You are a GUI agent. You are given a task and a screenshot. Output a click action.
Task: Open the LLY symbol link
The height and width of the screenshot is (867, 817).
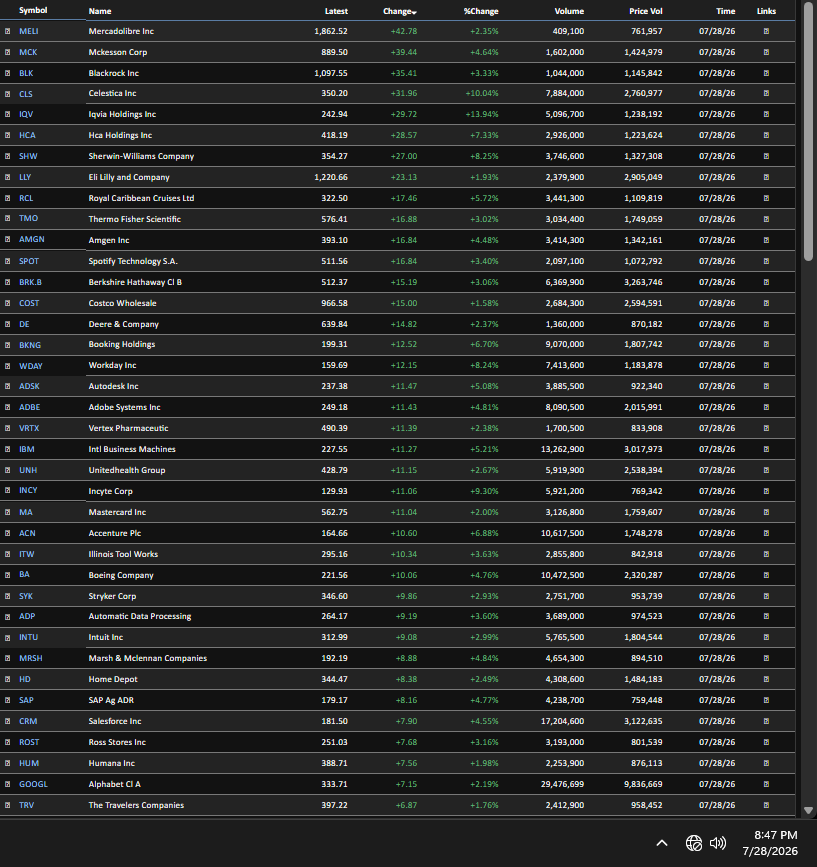coord(25,177)
